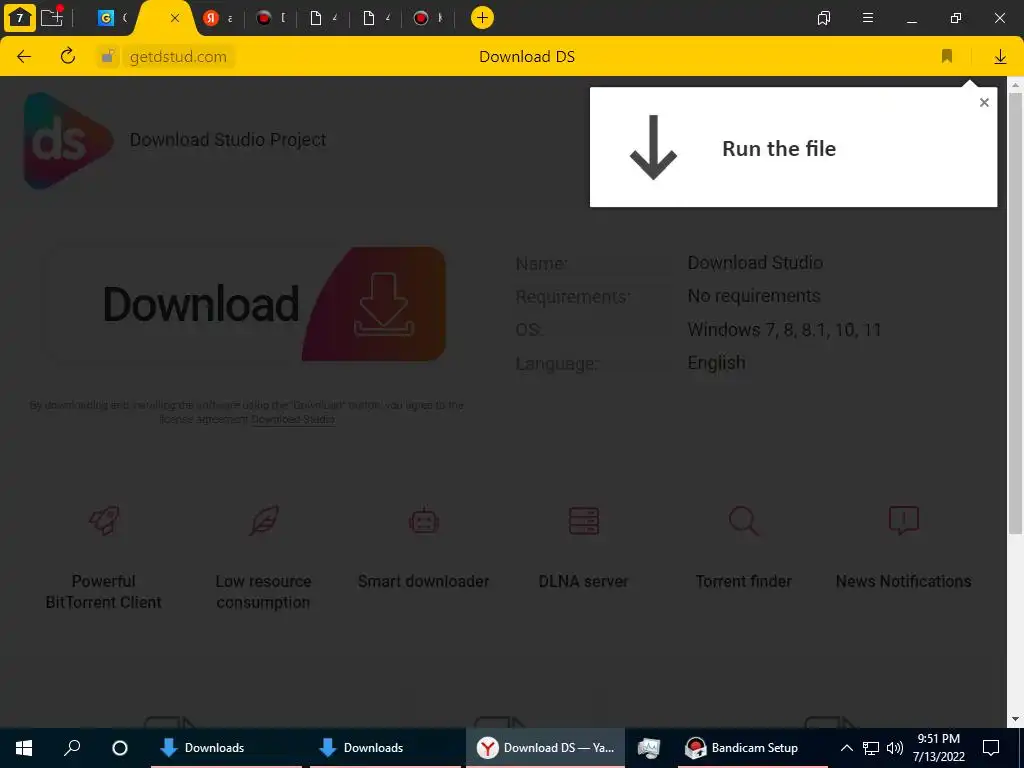The height and width of the screenshot is (768, 1024).
Task: Open the second blank document tab
Action: [369, 18]
